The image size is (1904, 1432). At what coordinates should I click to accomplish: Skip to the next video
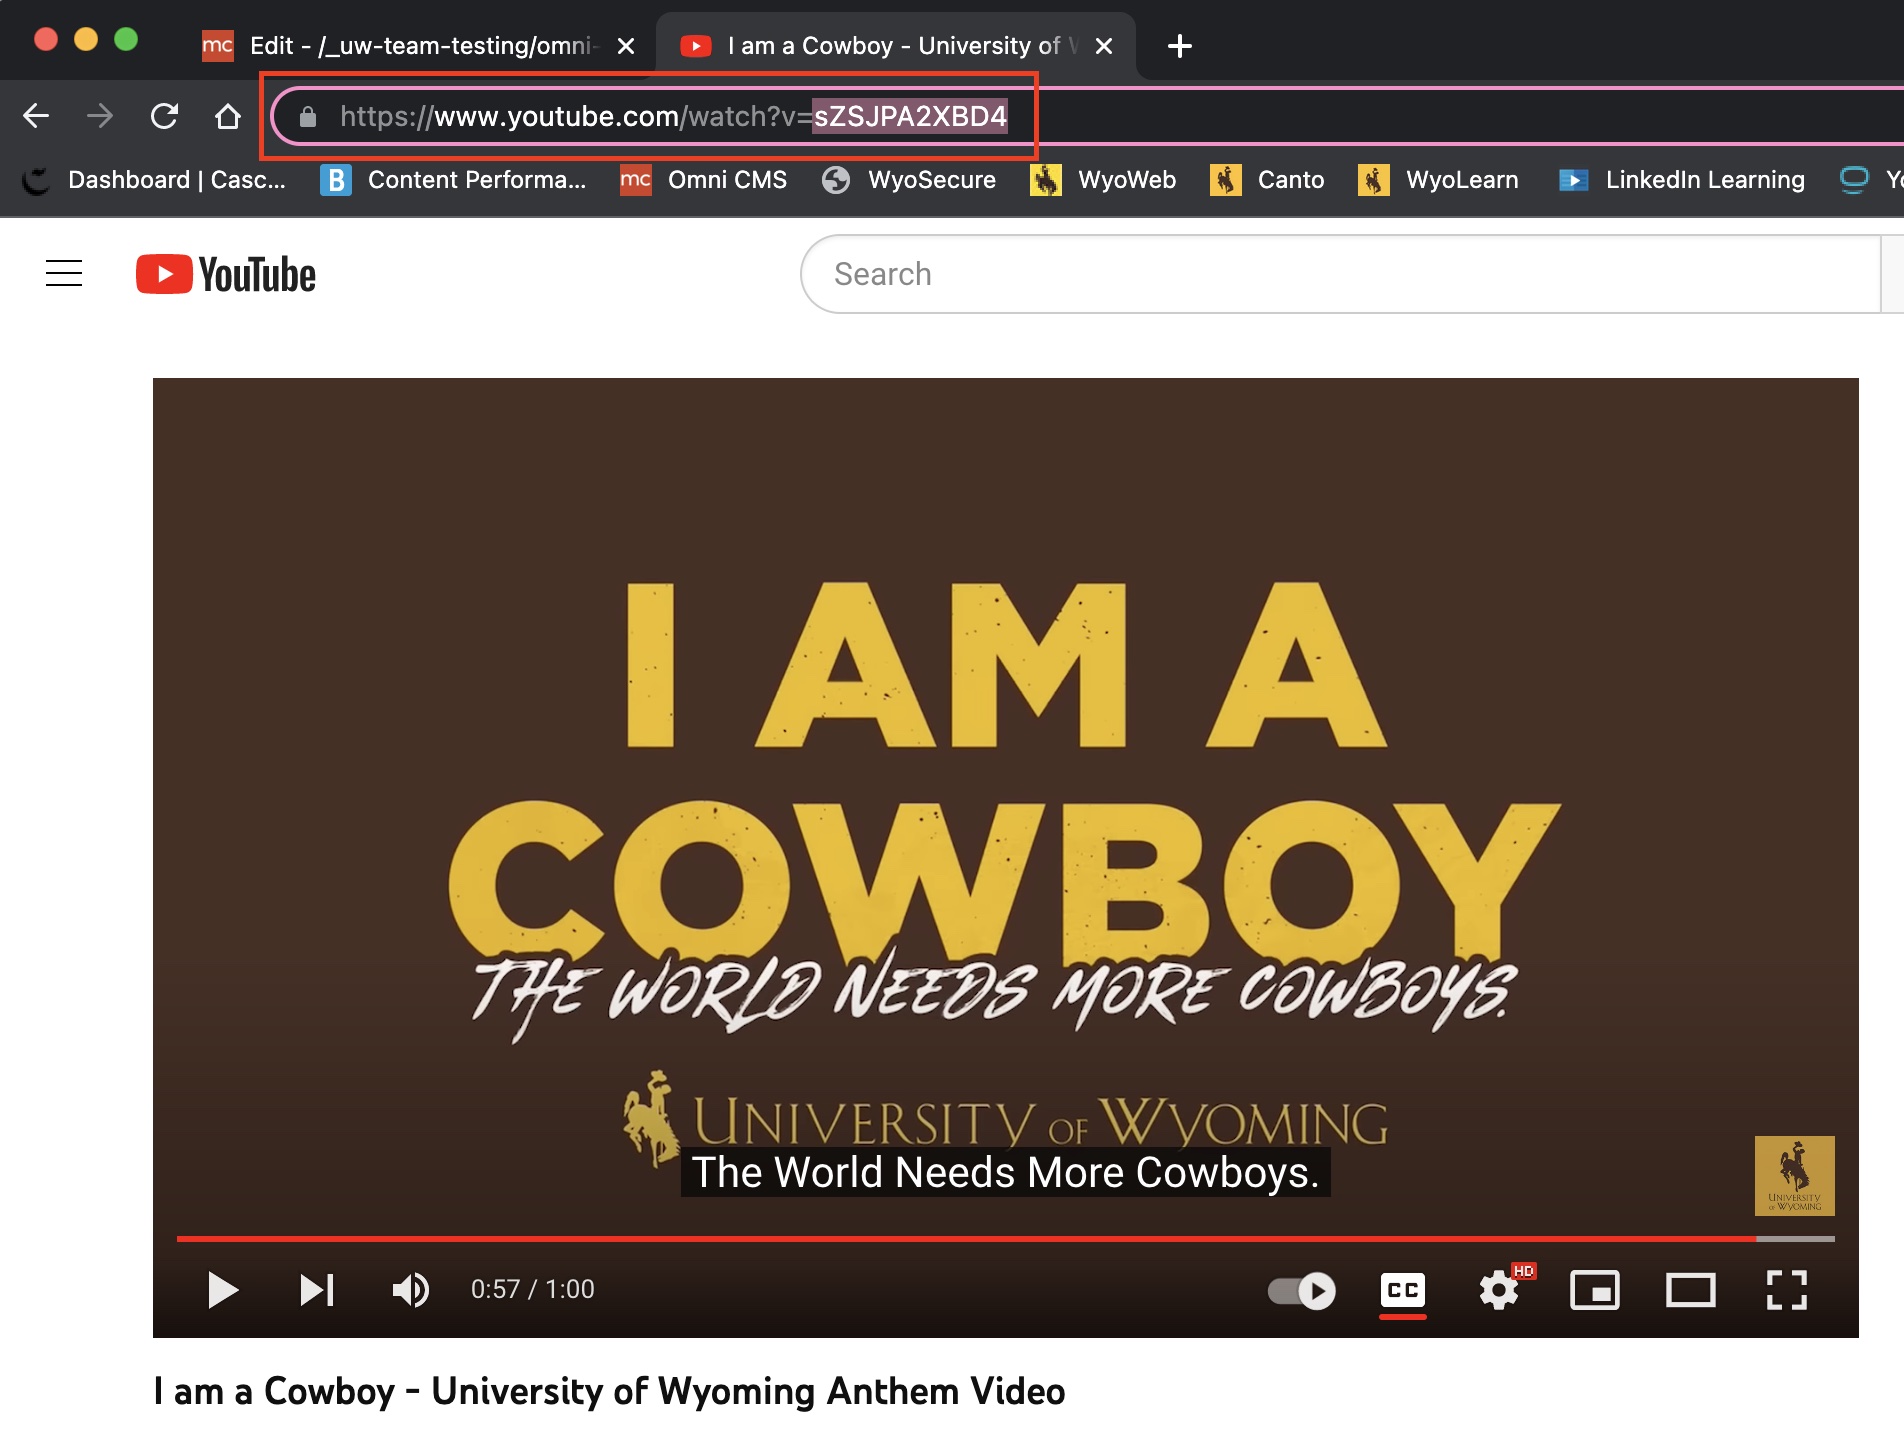pyautogui.click(x=317, y=1290)
